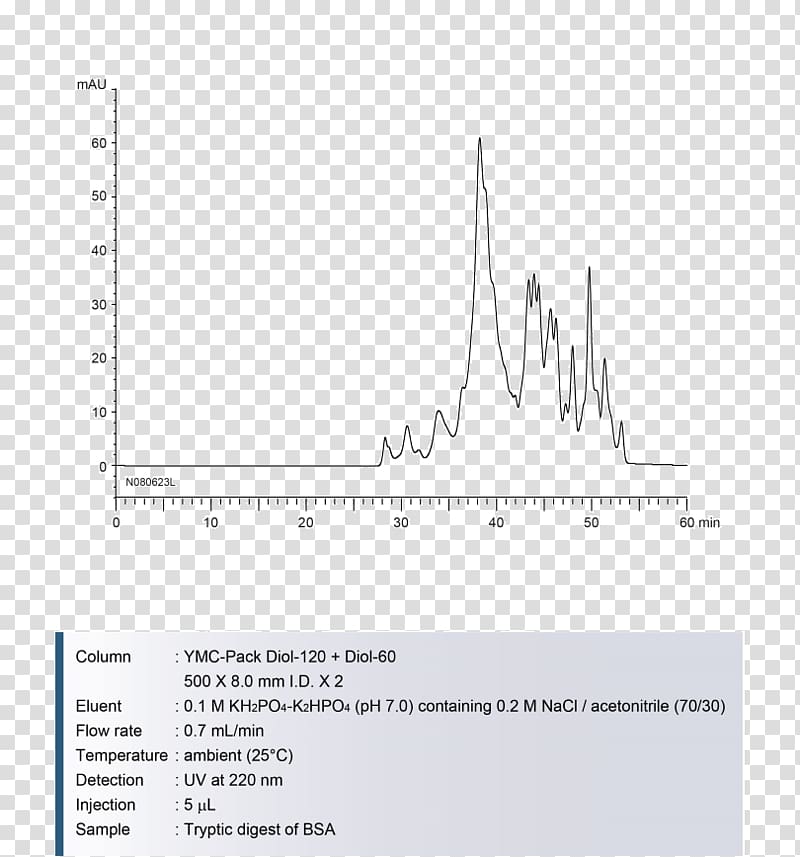
Task: Click the 40 tick label on y-axis
Action: click(99, 251)
